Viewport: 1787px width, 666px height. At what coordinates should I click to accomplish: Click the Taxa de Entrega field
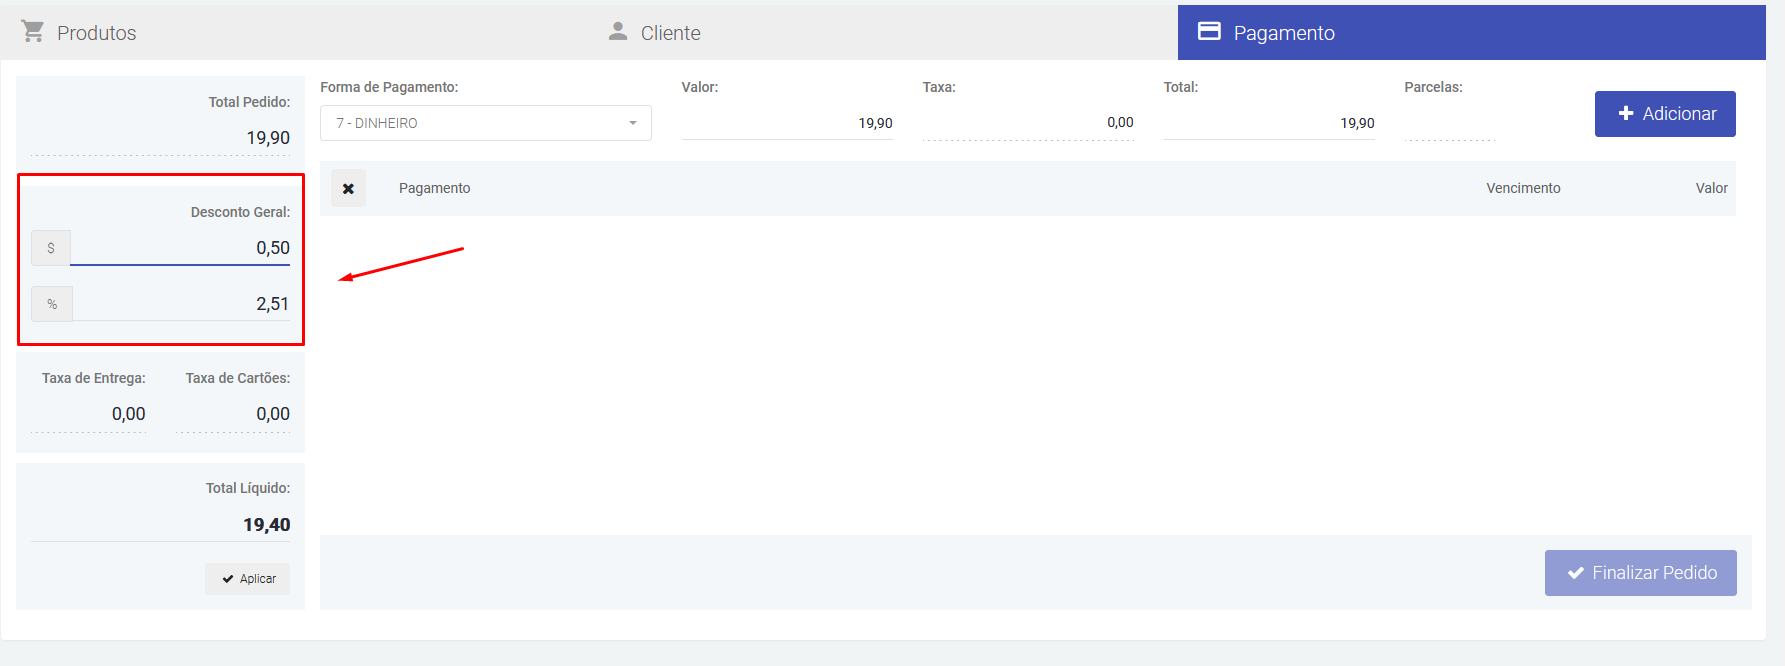tap(89, 414)
